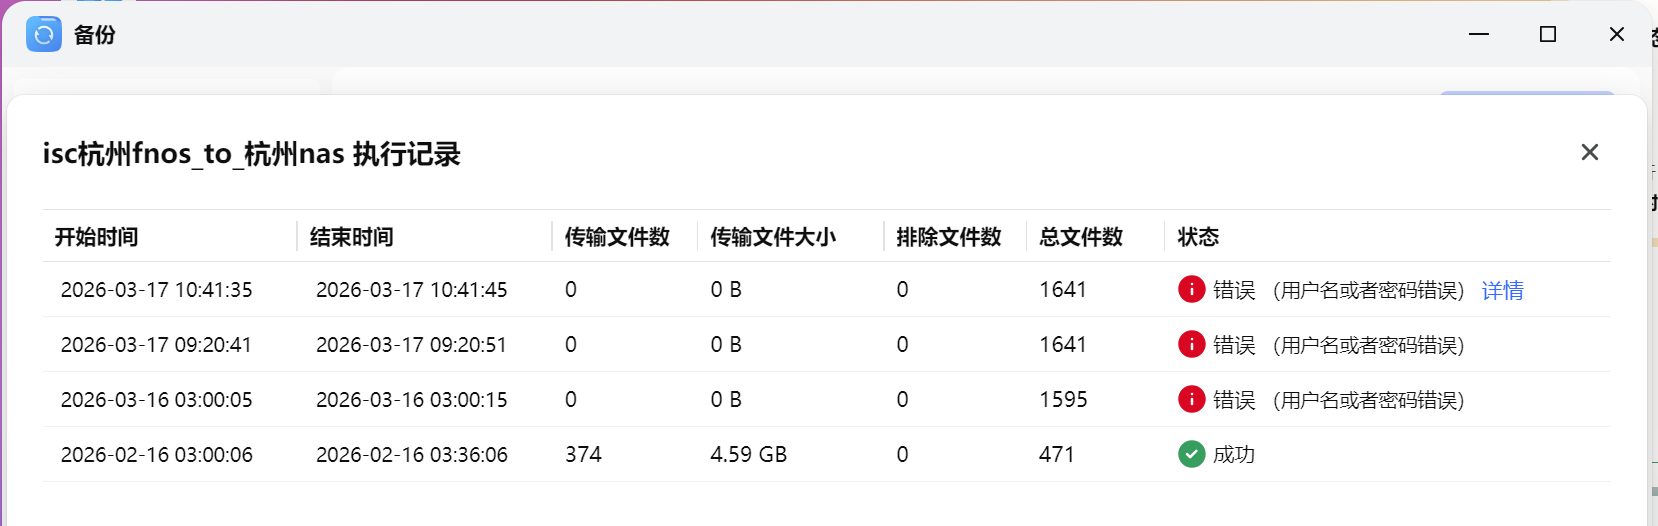Select the 传输文件大小 column header
The image size is (1658, 526).
773,237
